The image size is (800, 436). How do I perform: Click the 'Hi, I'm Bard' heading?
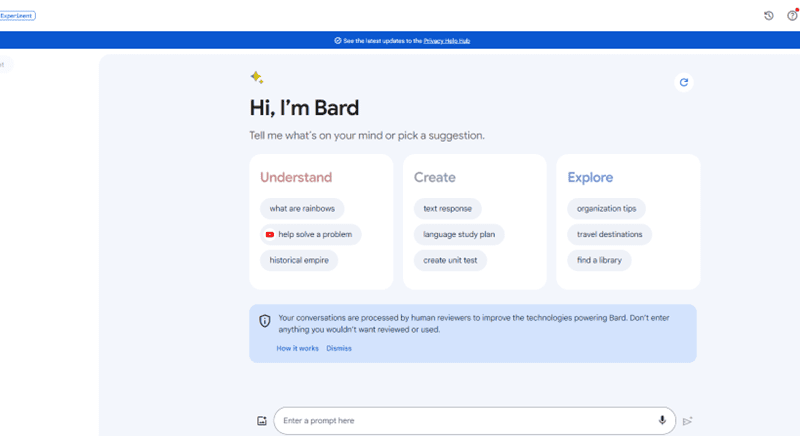point(304,108)
